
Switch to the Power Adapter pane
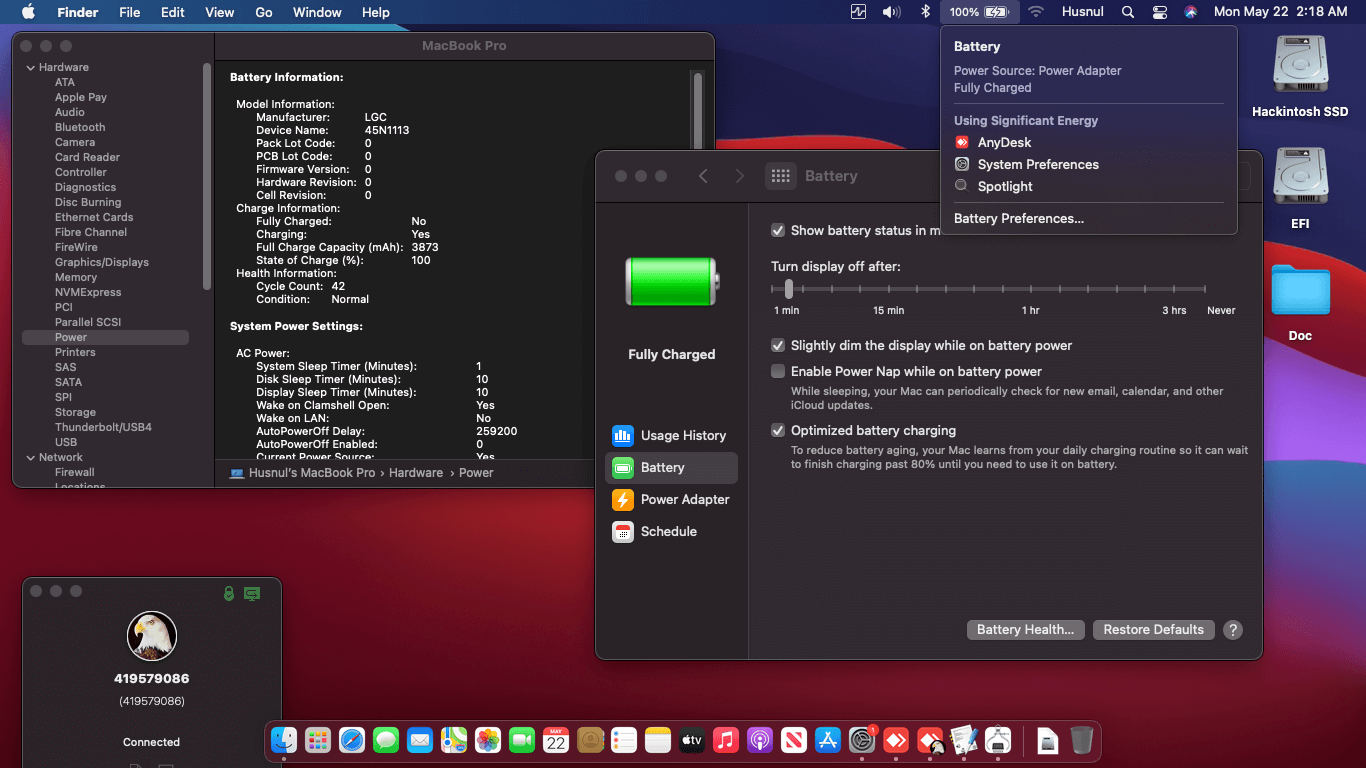tap(671, 499)
